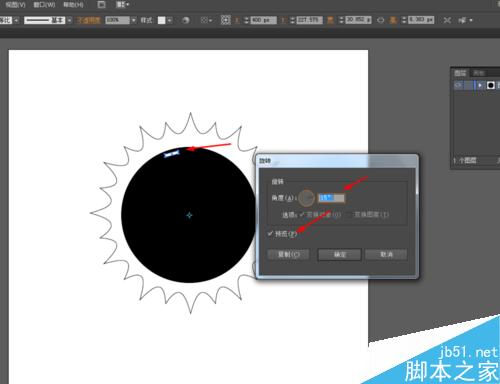Screen dimensions: 500x384
Task: Click the 角度 angle input field
Action: pyautogui.click(x=331, y=198)
